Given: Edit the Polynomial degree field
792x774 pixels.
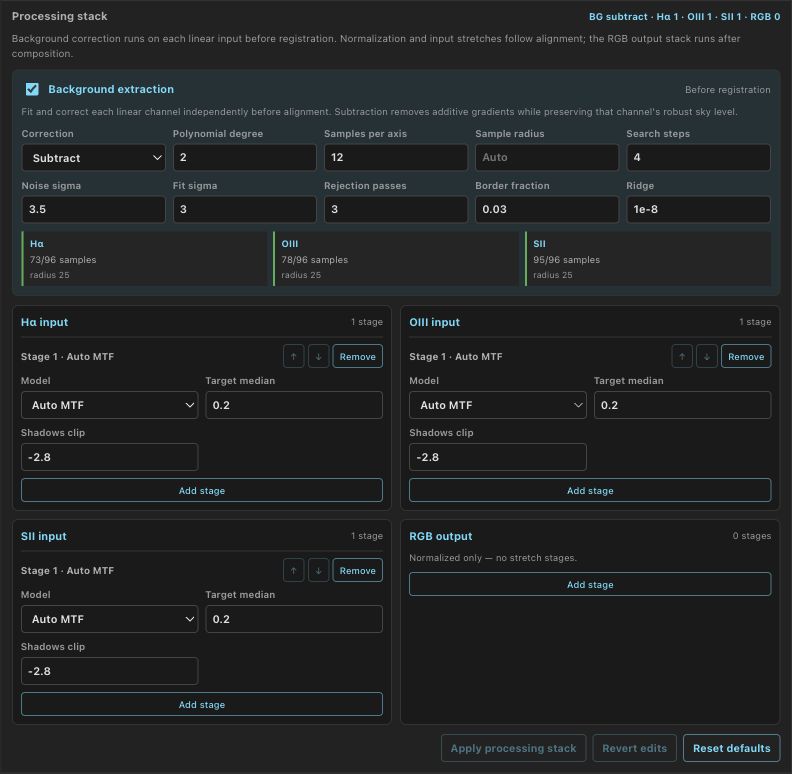Looking at the screenshot, I should click(x=244, y=157).
